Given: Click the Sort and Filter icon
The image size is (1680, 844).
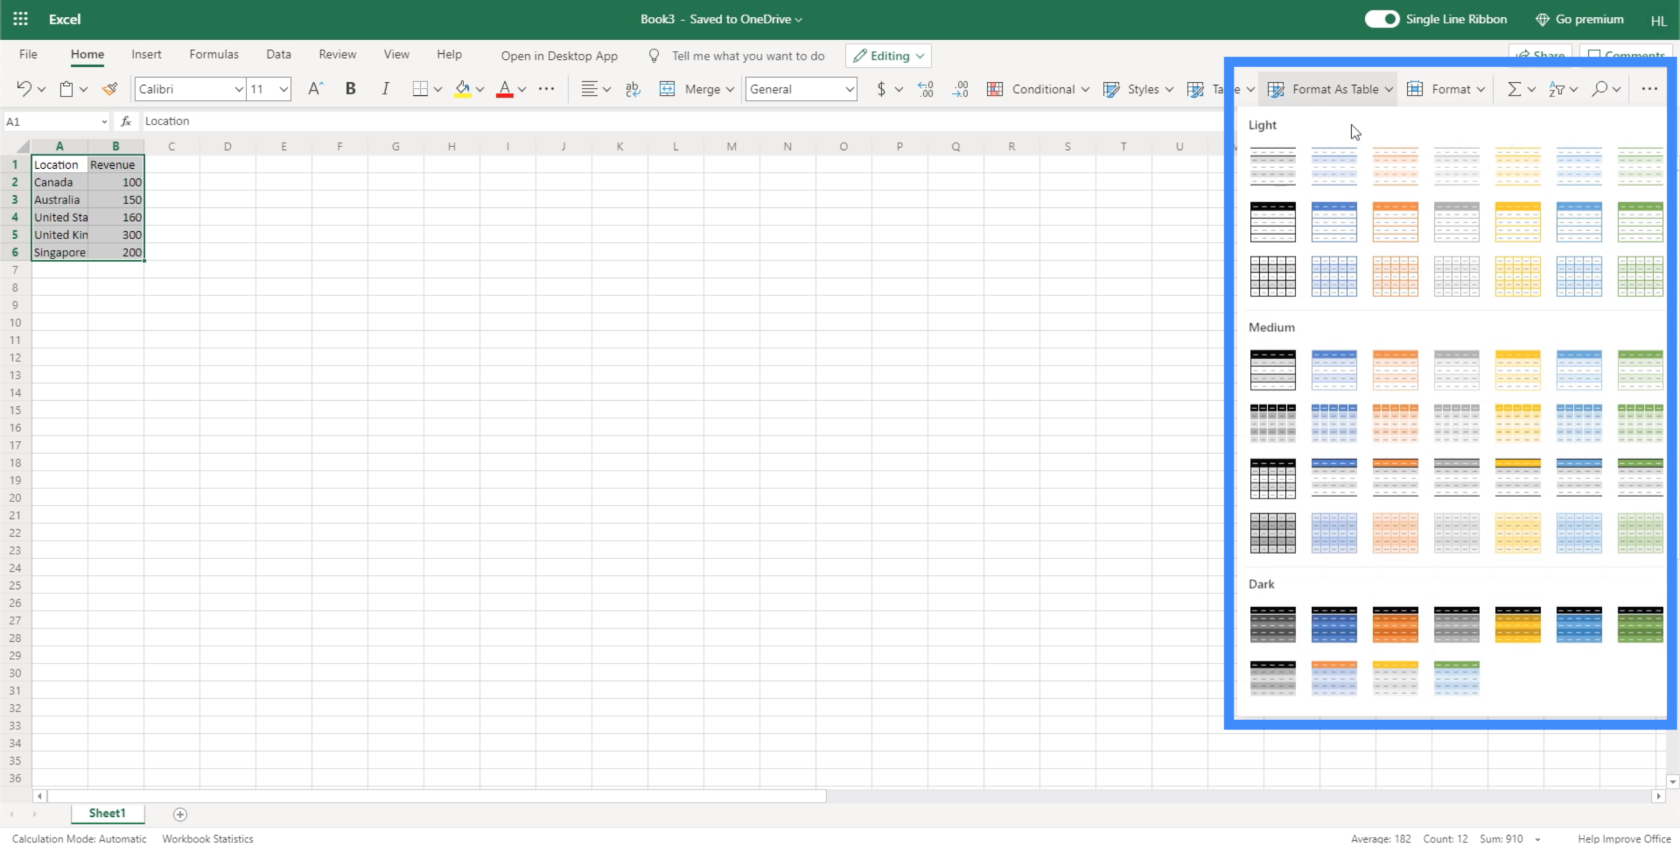Looking at the screenshot, I should pyautogui.click(x=1556, y=89).
